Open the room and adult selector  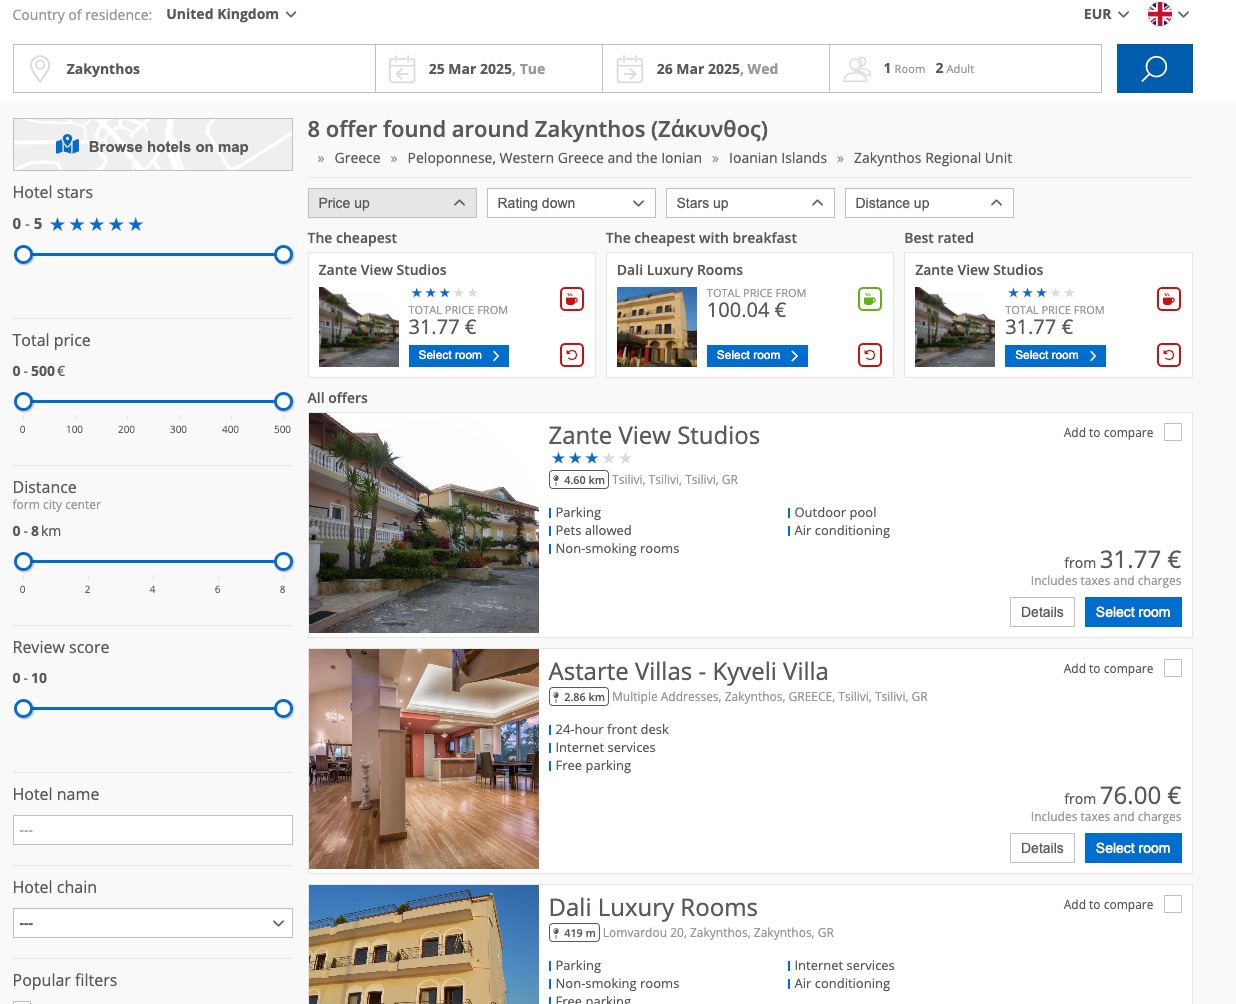pos(966,69)
